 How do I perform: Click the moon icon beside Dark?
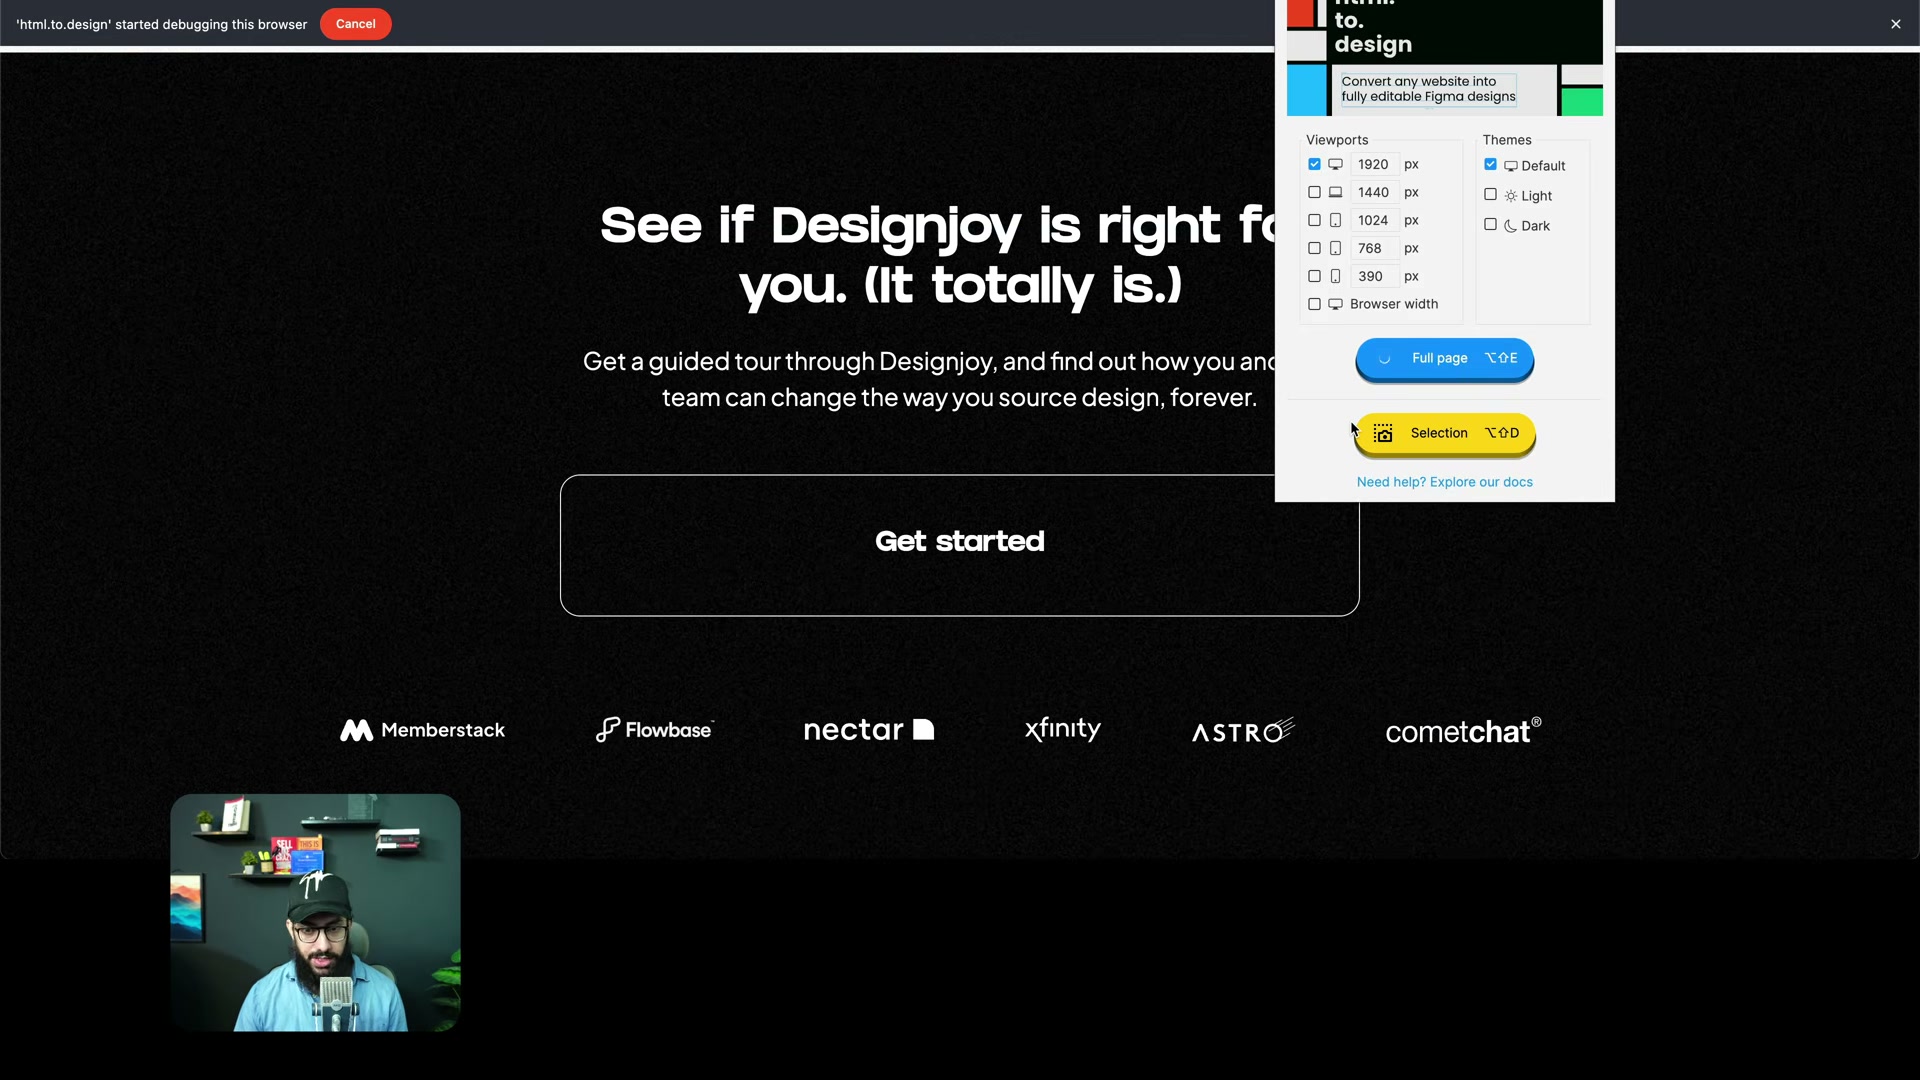click(1510, 226)
